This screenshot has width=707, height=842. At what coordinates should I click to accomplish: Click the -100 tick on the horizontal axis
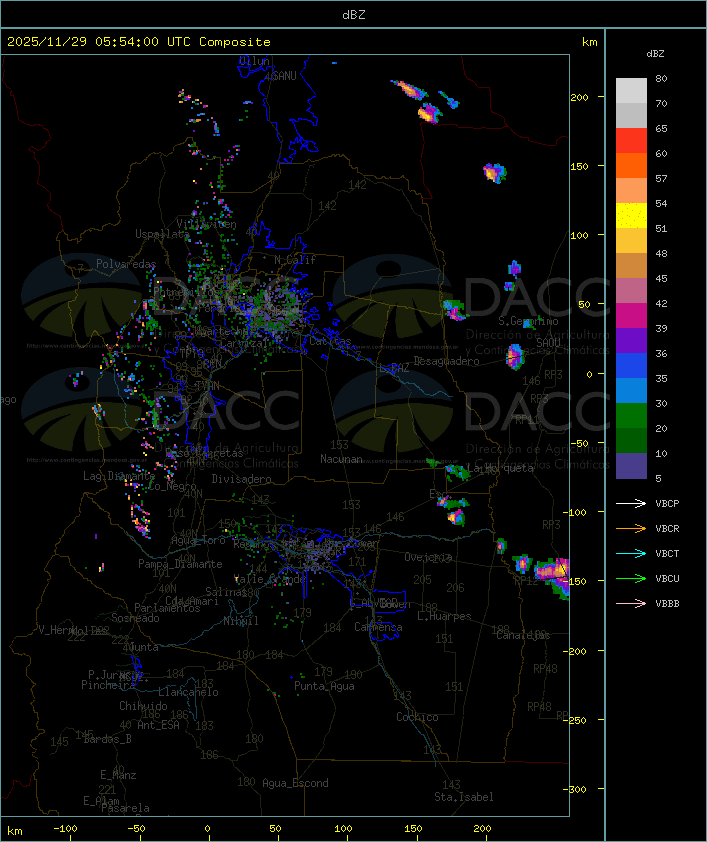pyautogui.click(x=65, y=829)
